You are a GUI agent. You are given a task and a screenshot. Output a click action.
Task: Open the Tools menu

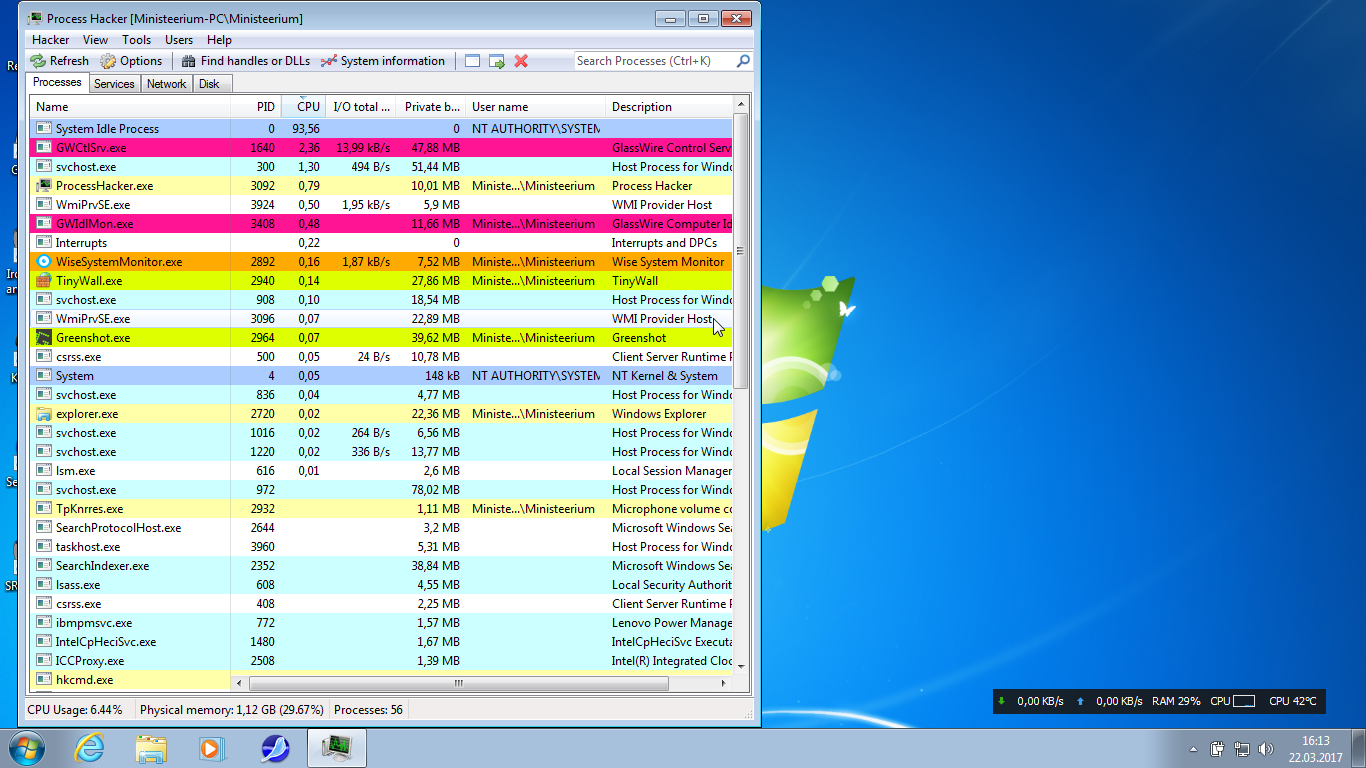coord(137,40)
